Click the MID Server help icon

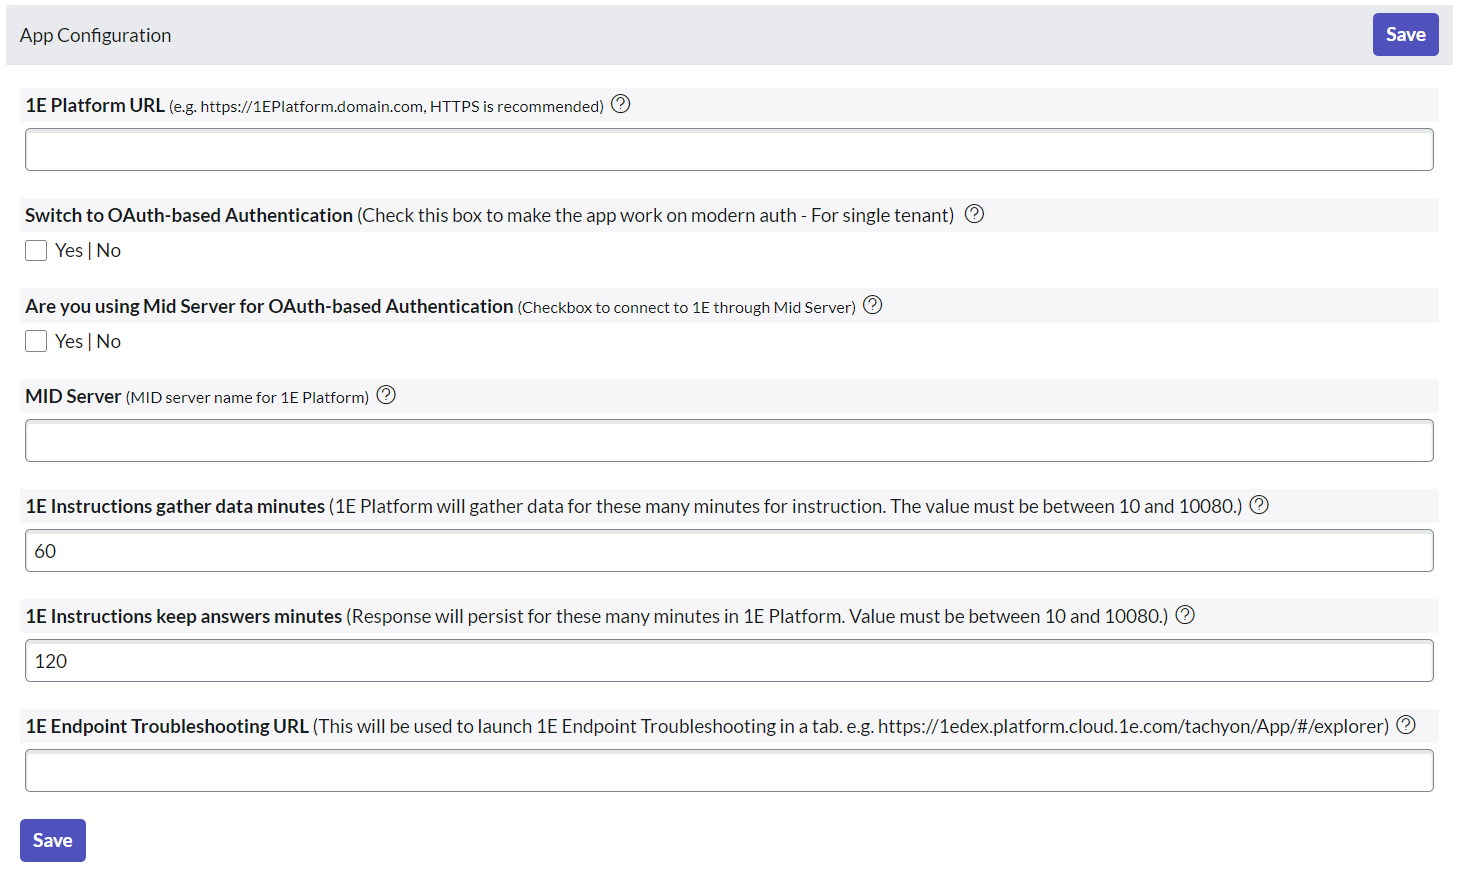pyautogui.click(x=386, y=395)
